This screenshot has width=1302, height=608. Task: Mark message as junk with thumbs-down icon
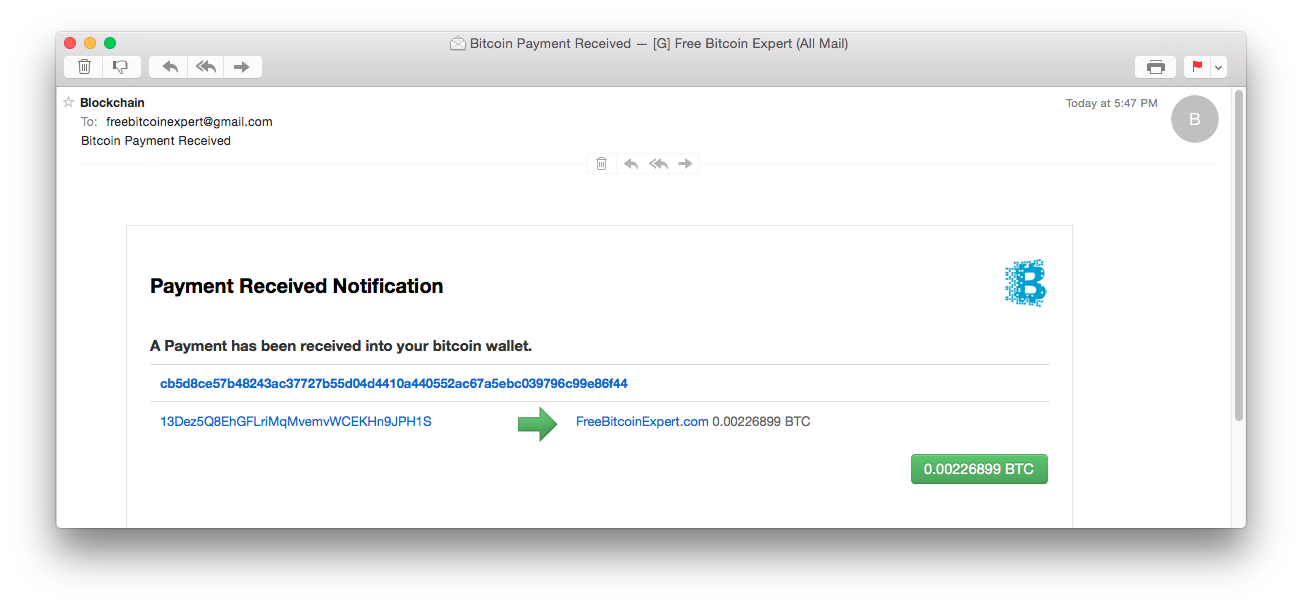pyautogui.click(x=121, y=67)
